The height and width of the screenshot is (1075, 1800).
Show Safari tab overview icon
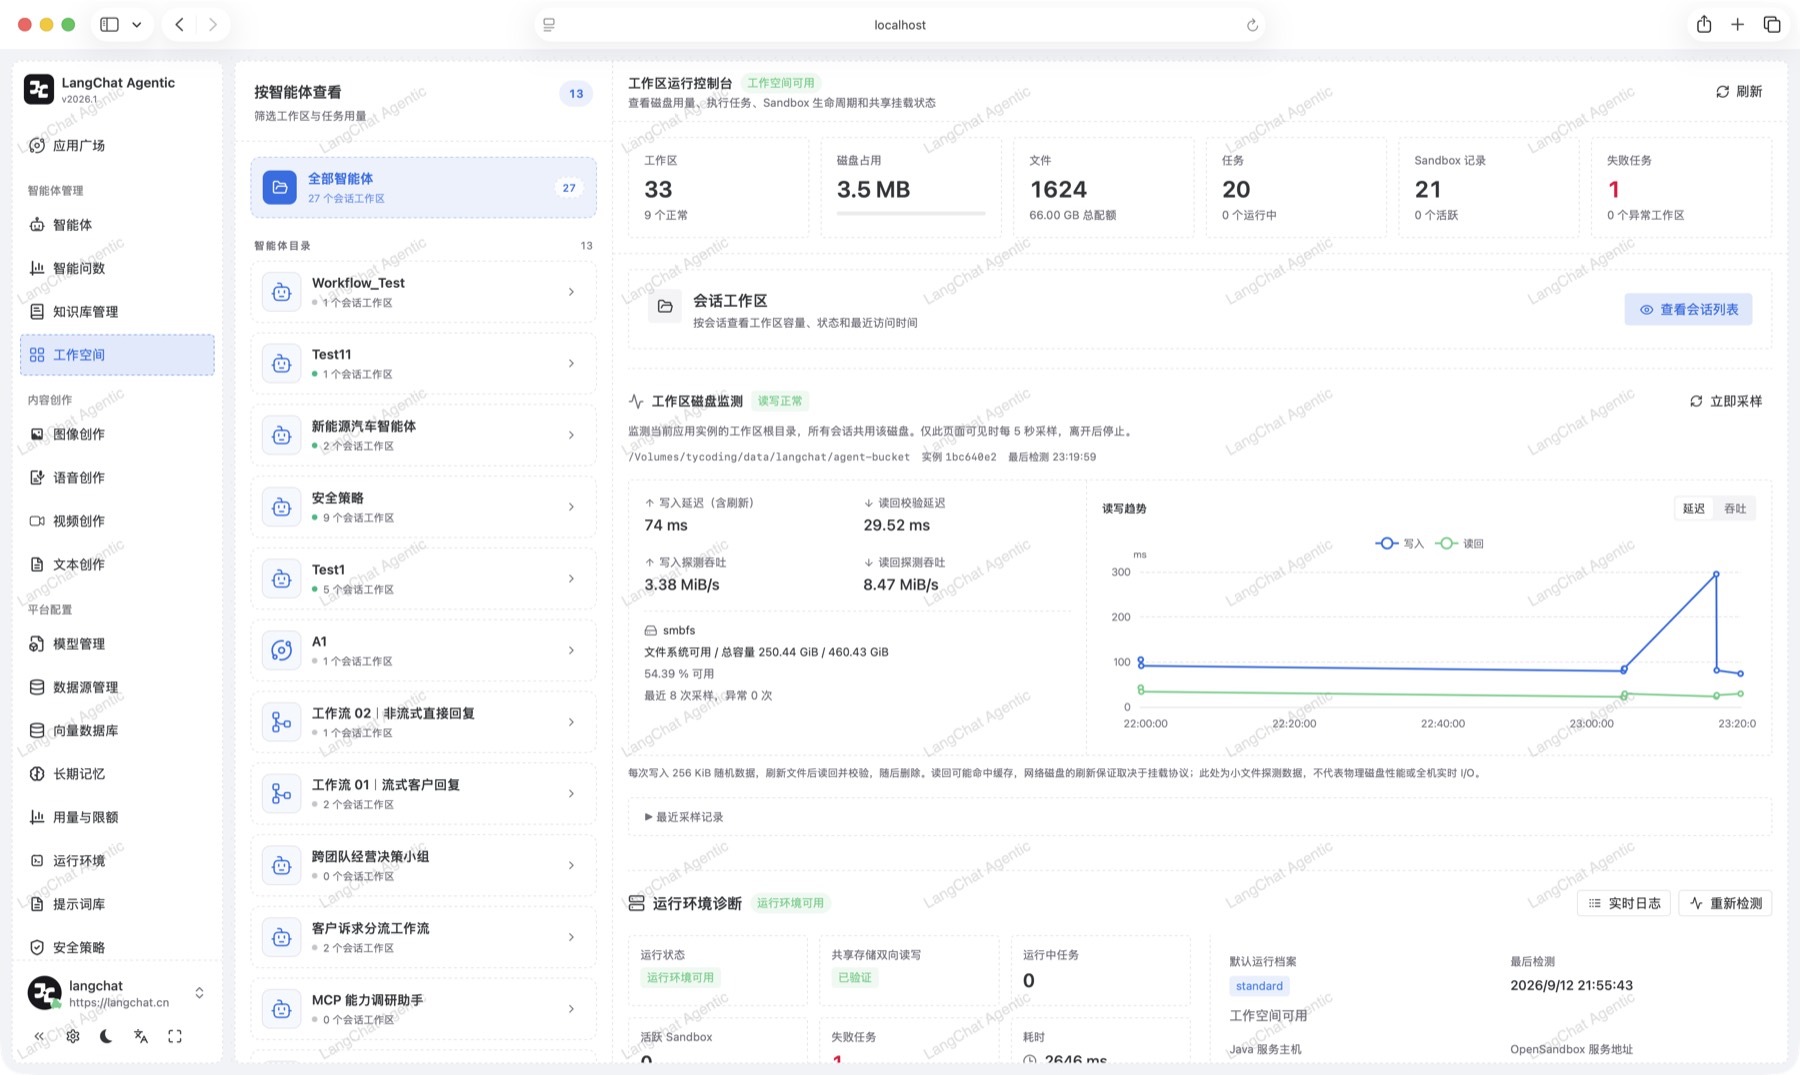point(1772,25)
